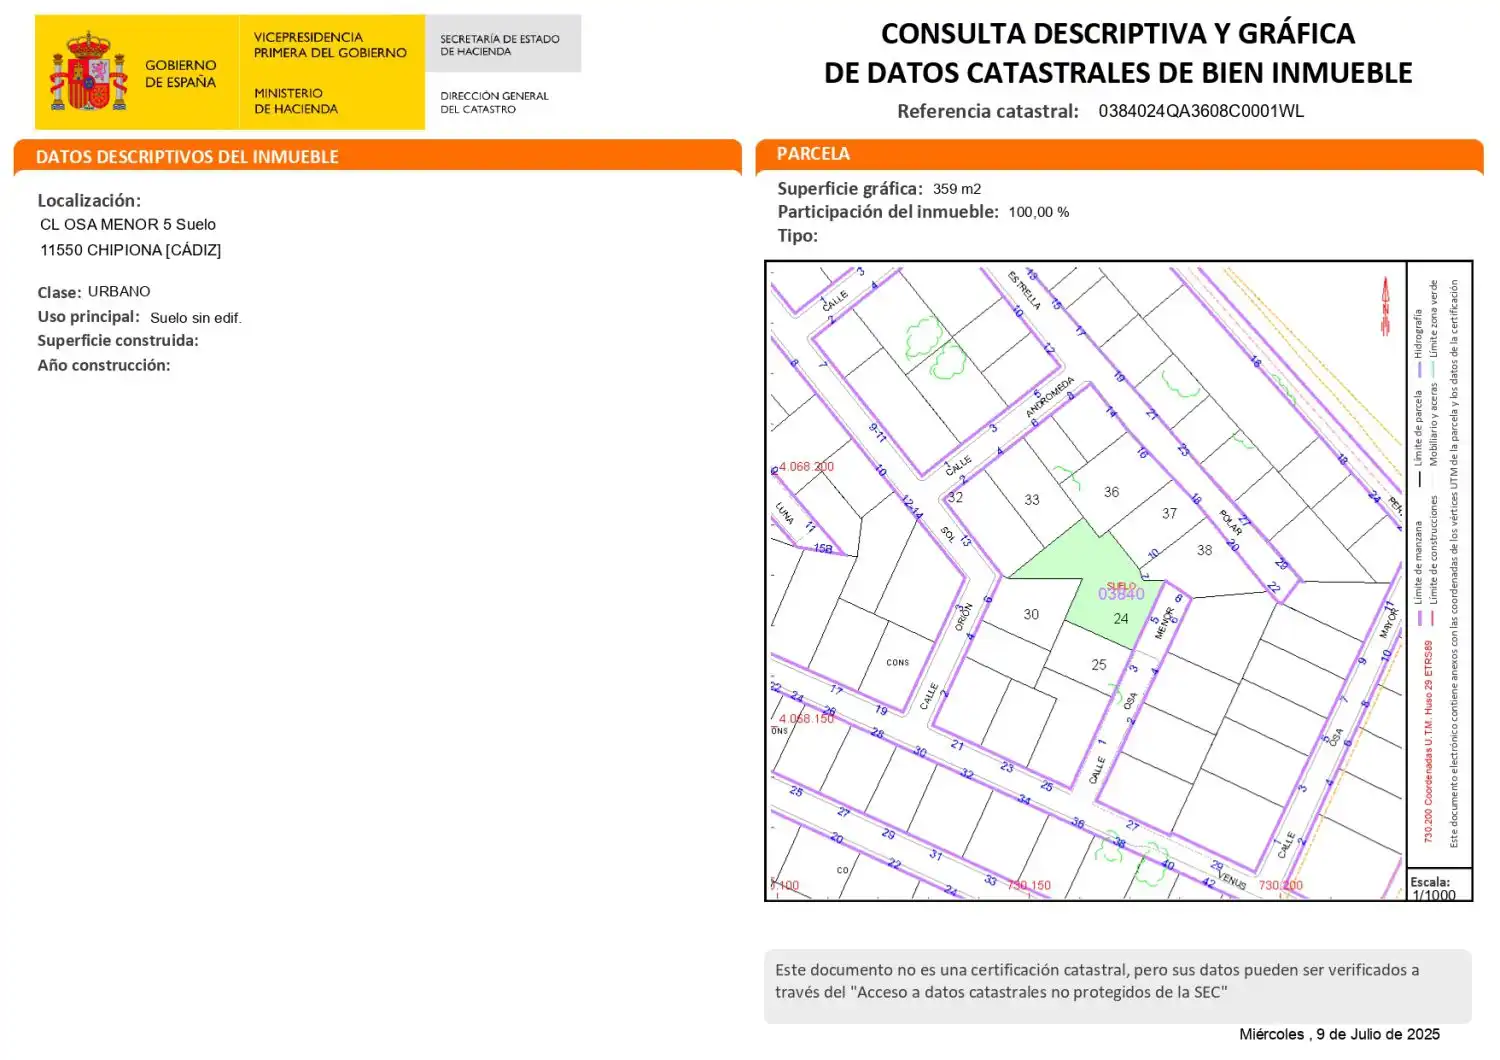
Task: Select the text '11550 CHIPIONA [CÁDIZ]'
Action: tap(131, 250)
